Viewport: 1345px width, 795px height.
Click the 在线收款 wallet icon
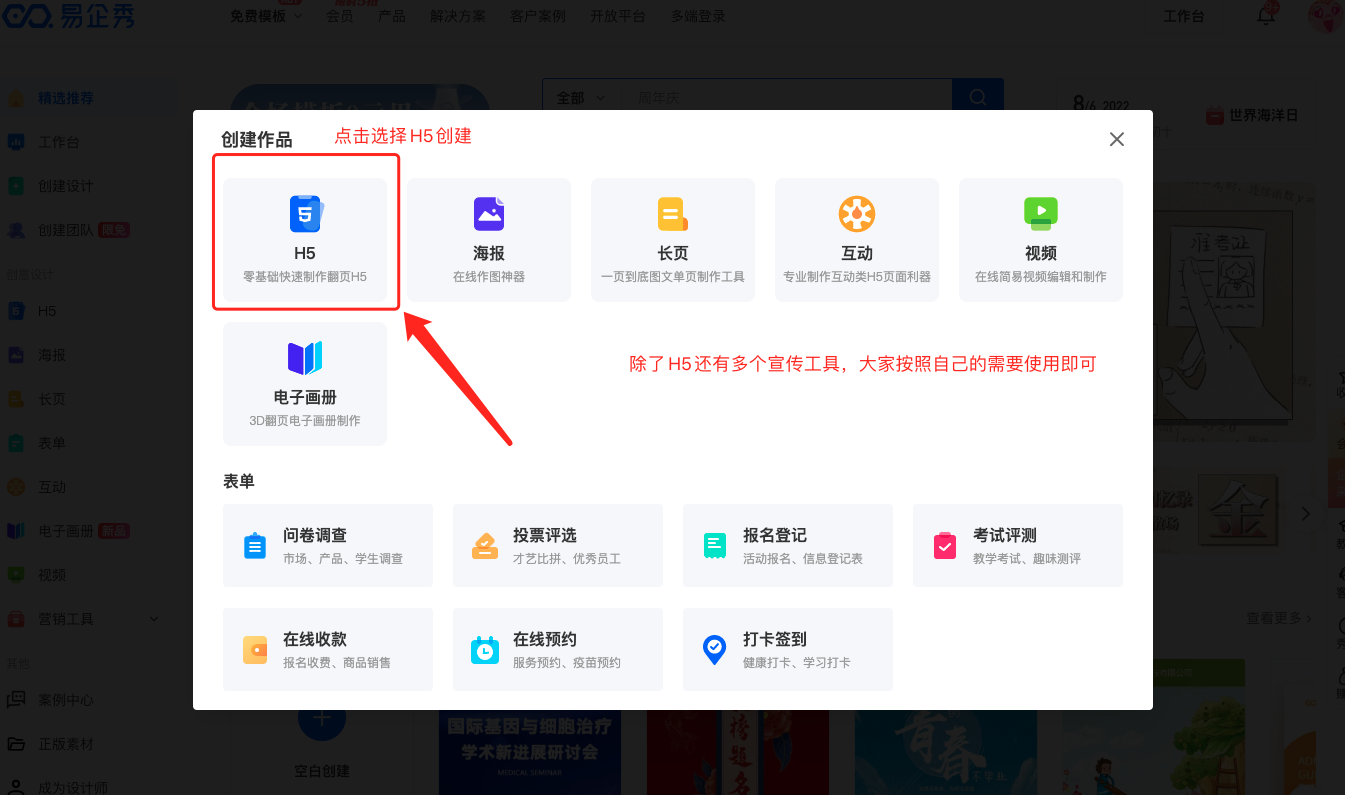tap(255, 650)
